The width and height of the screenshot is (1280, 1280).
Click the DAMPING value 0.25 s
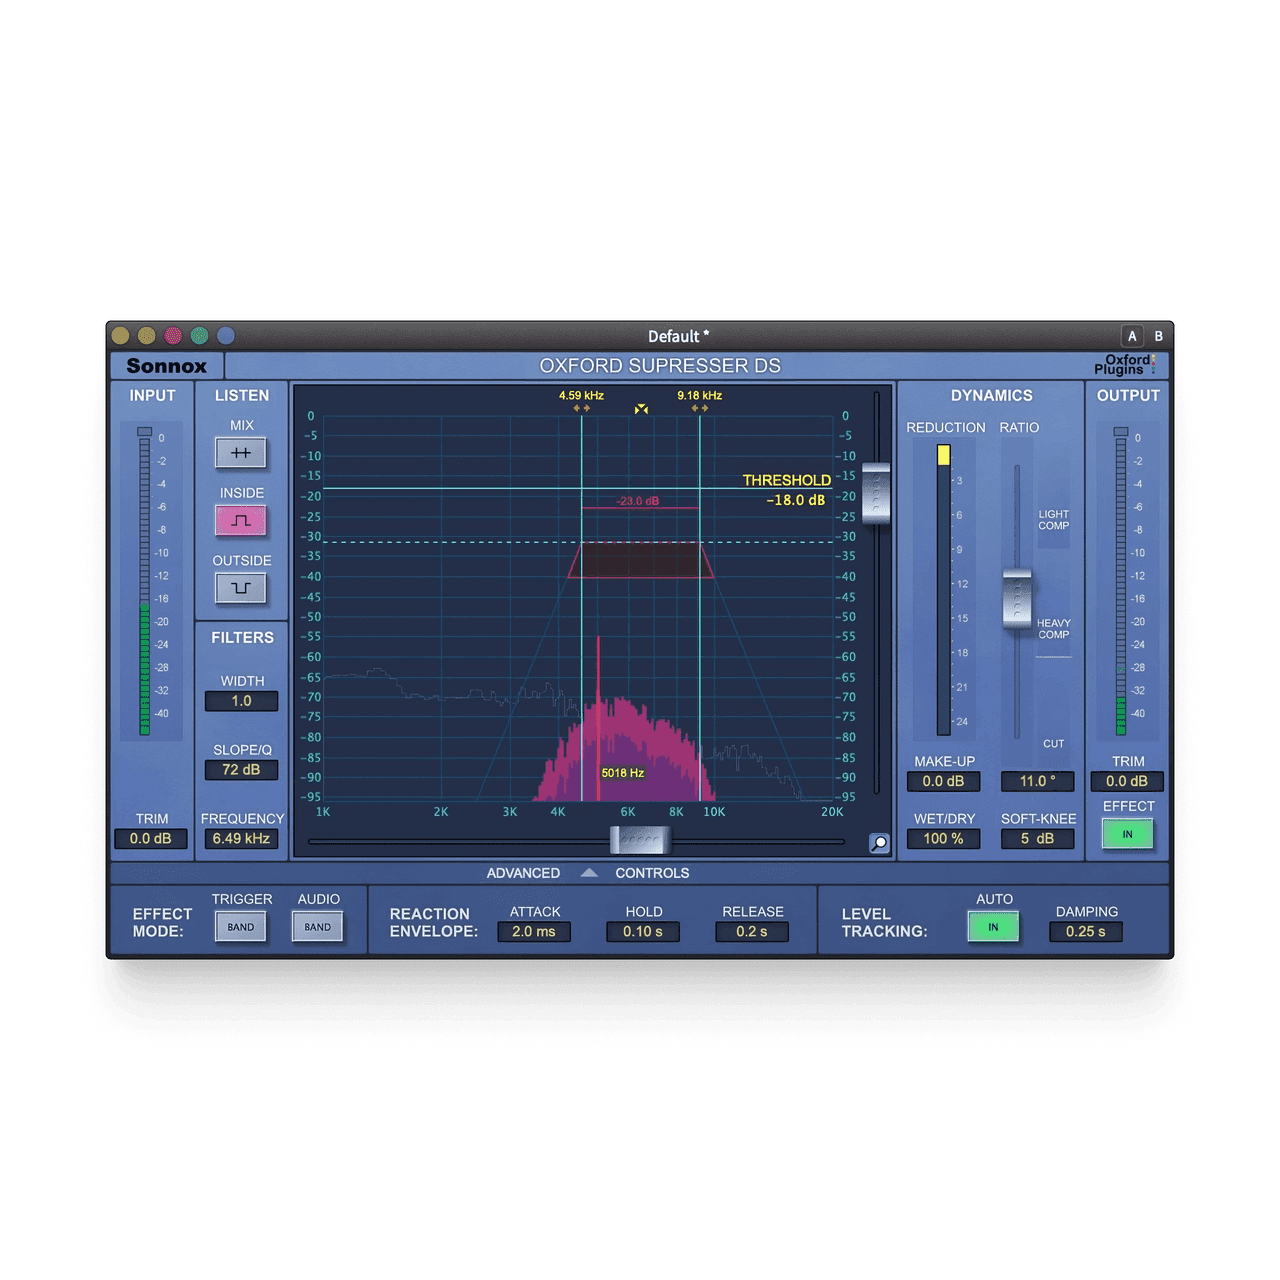pyautogui.click(x=1086, y=931)
